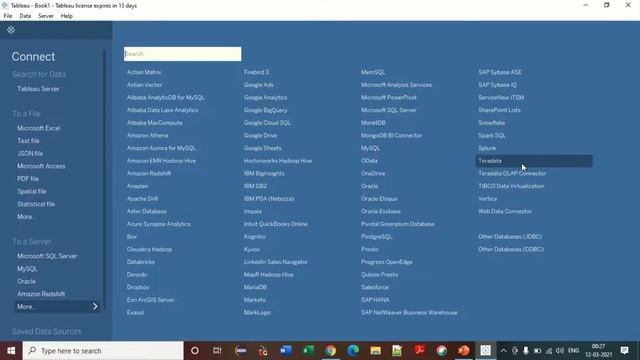Screen dimensions: 640x360
Task: Open the File menu
Action: 8,16
